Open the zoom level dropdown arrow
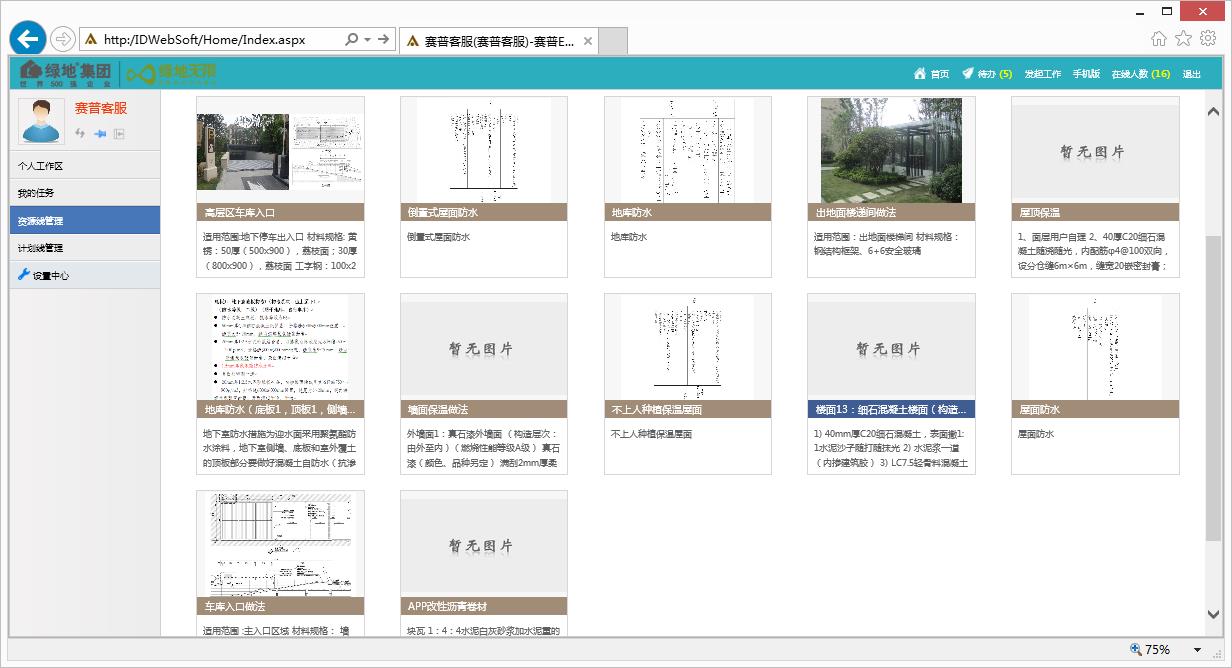1232x668 pixels. [1197, 650]
